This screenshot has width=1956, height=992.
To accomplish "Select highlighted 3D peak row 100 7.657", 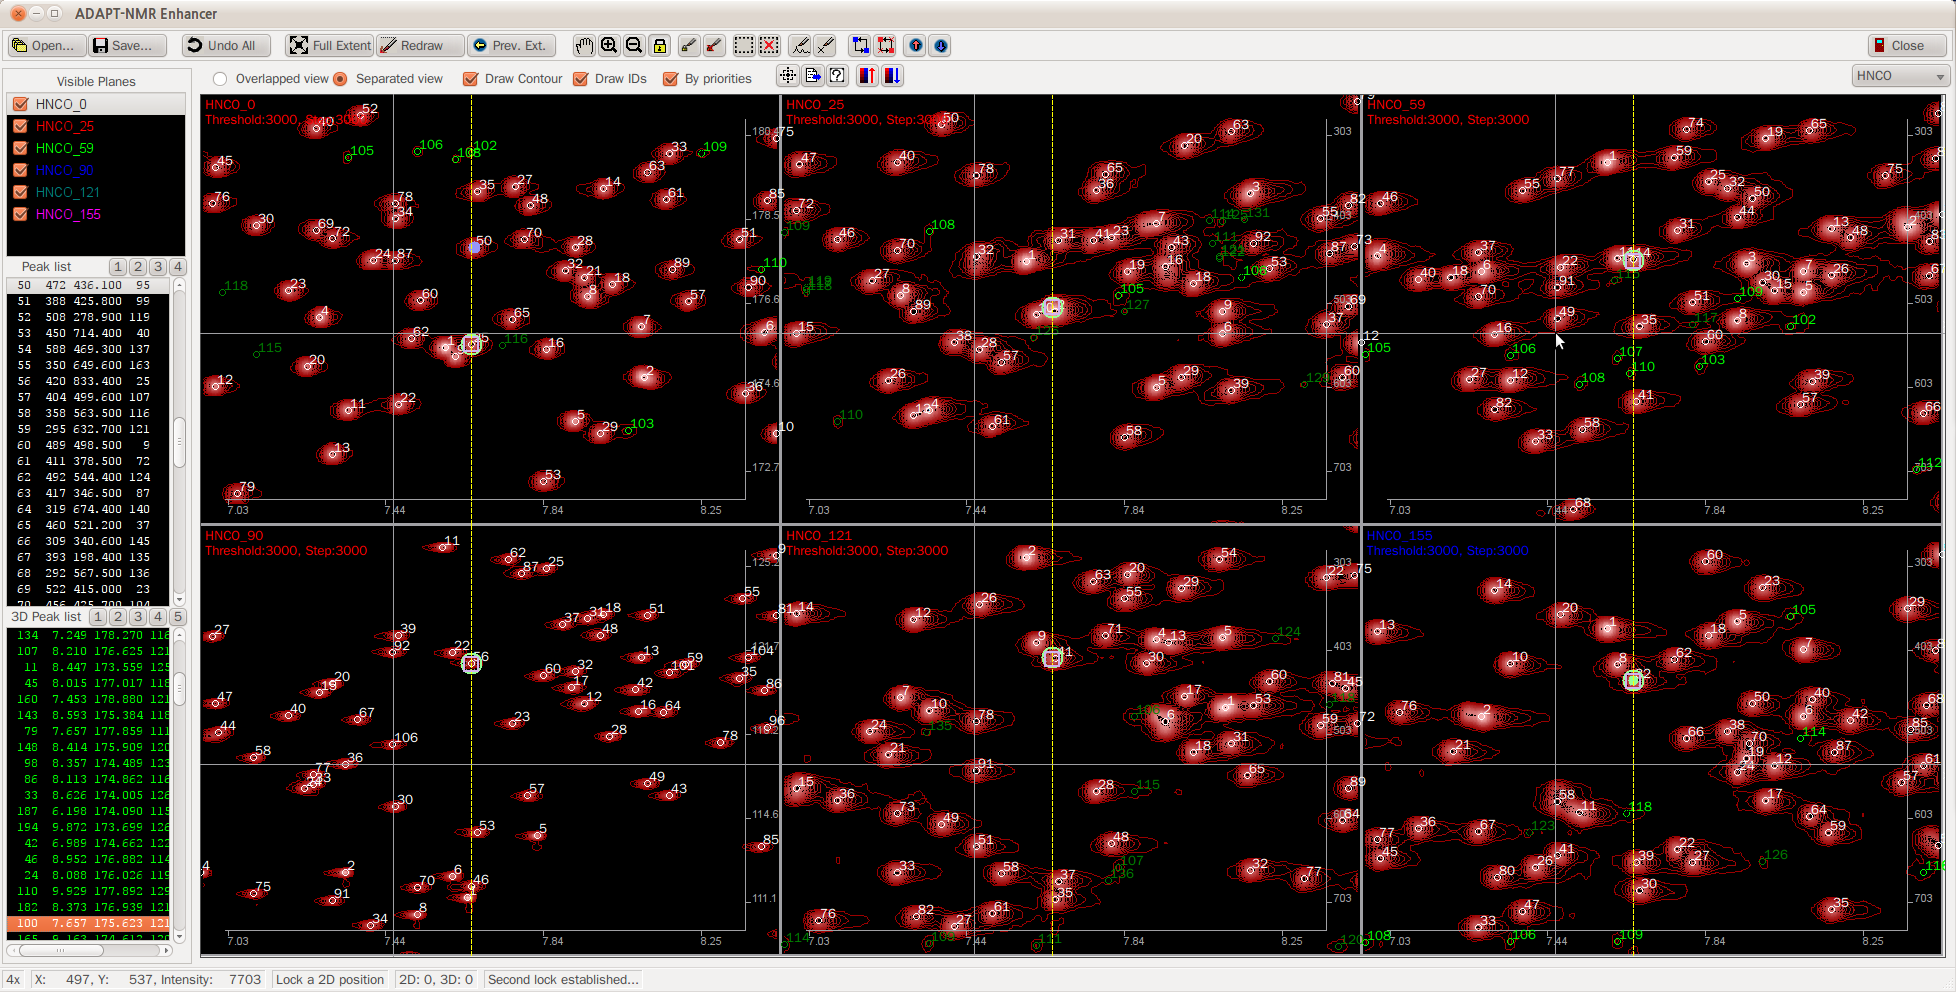I will coord(89,923).
